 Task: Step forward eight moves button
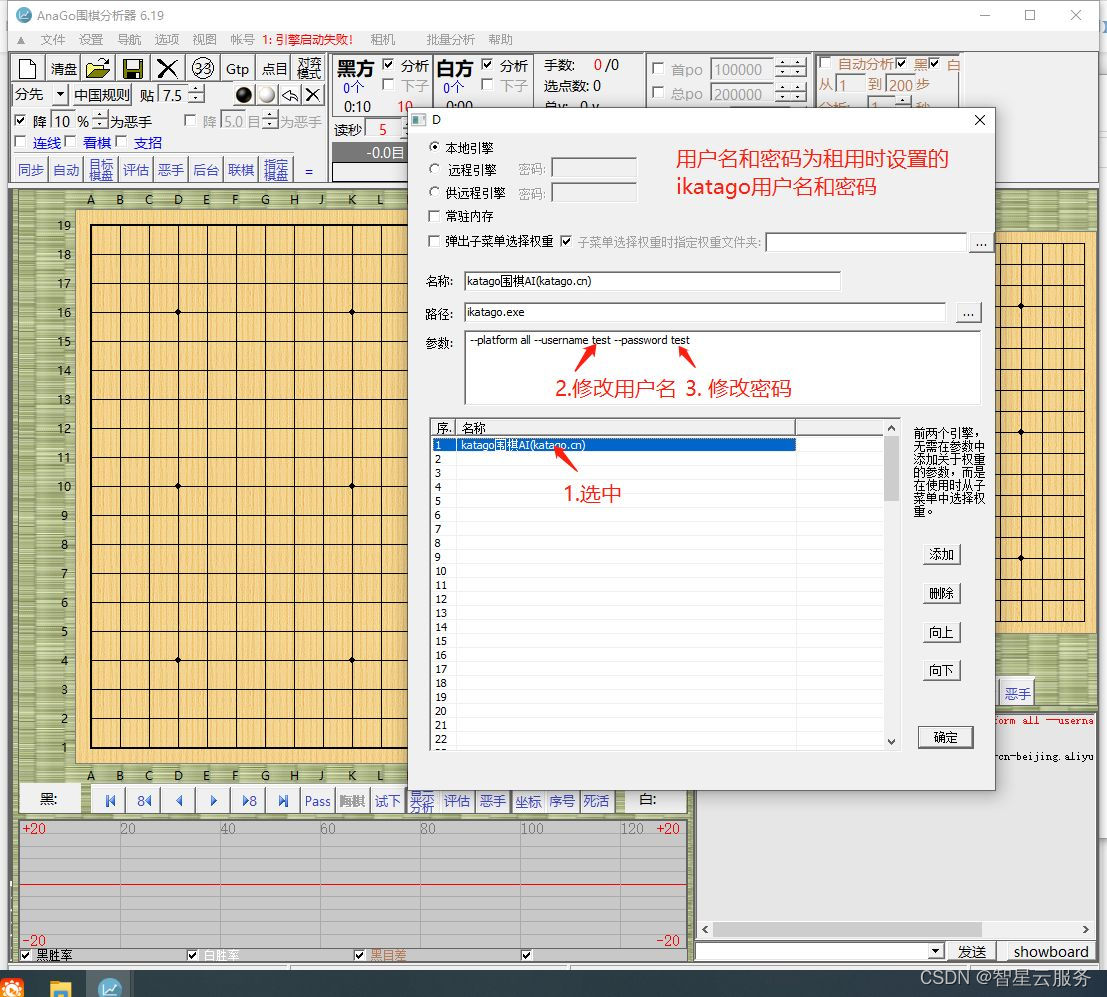click(249, 801)
